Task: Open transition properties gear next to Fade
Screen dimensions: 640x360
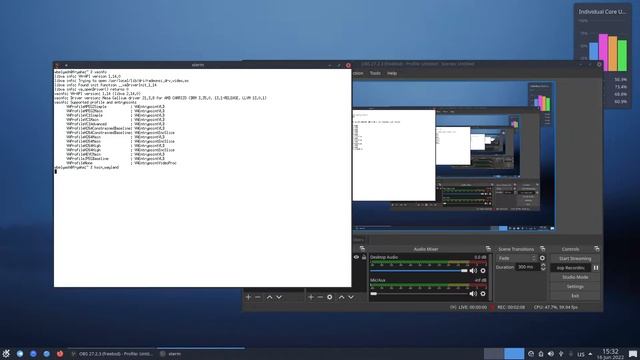Action: pyautogui.click(x=542, y=258)
